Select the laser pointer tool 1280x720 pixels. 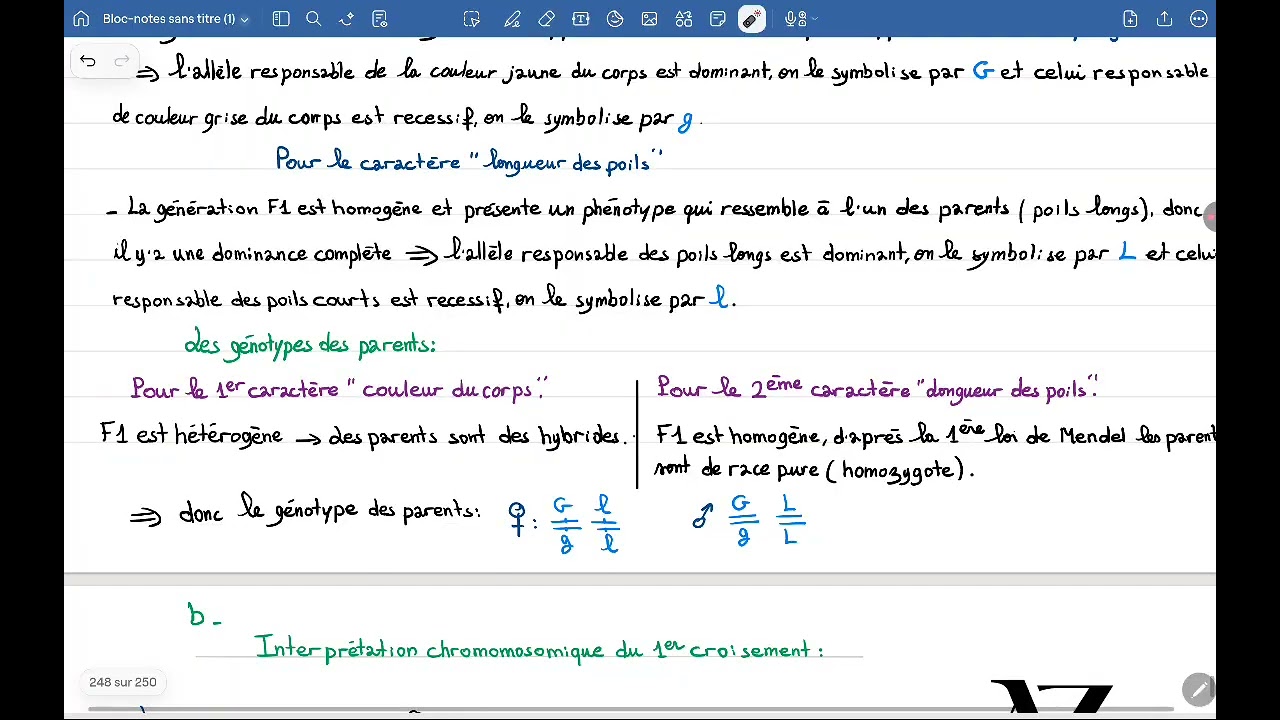pyautogui.click(x=752, y=19)
